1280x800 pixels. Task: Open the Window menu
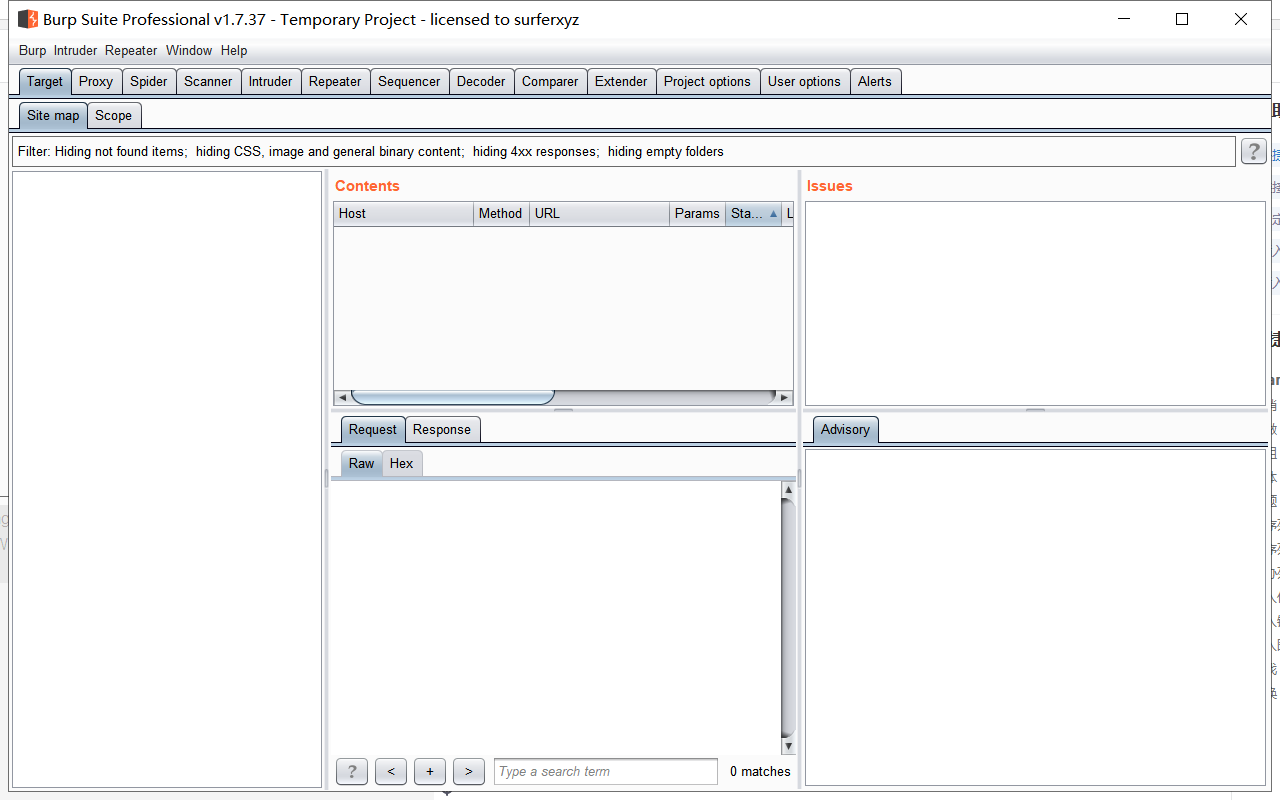click(x=189, y=50)
